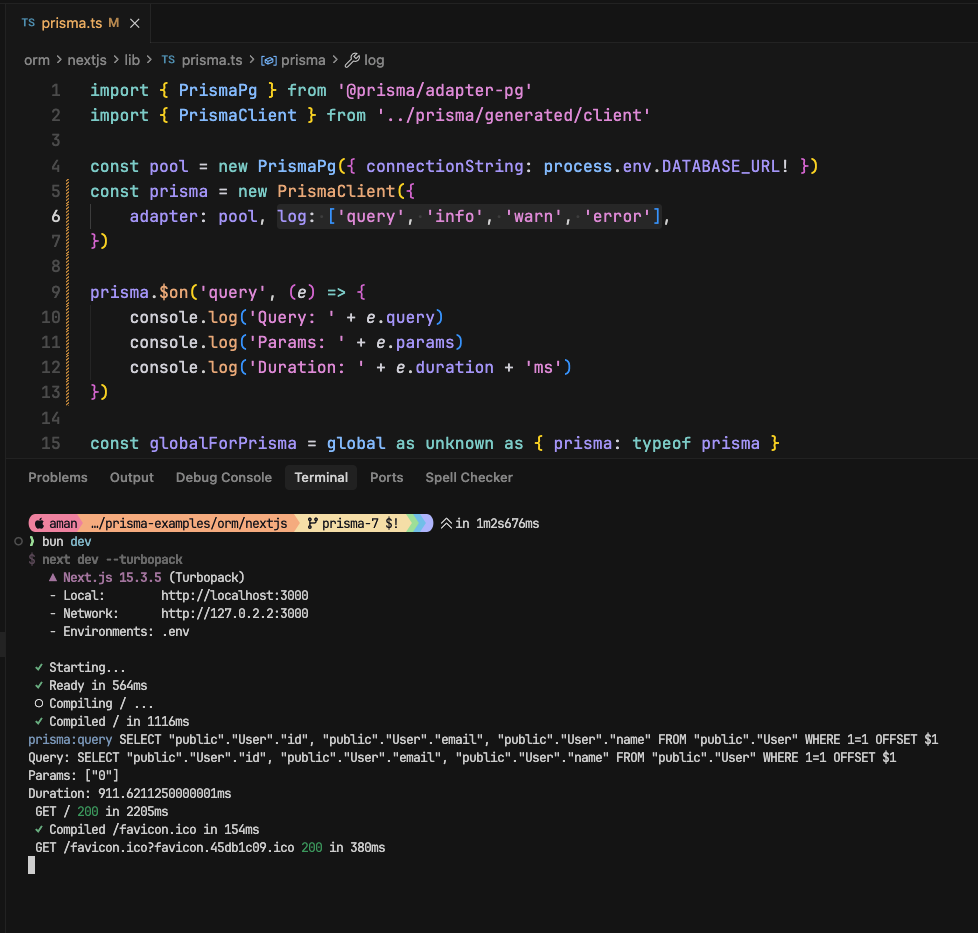Click line number 6 in the gutter
This screenshot has height=933, width=978.
click(x=56, y=216)
